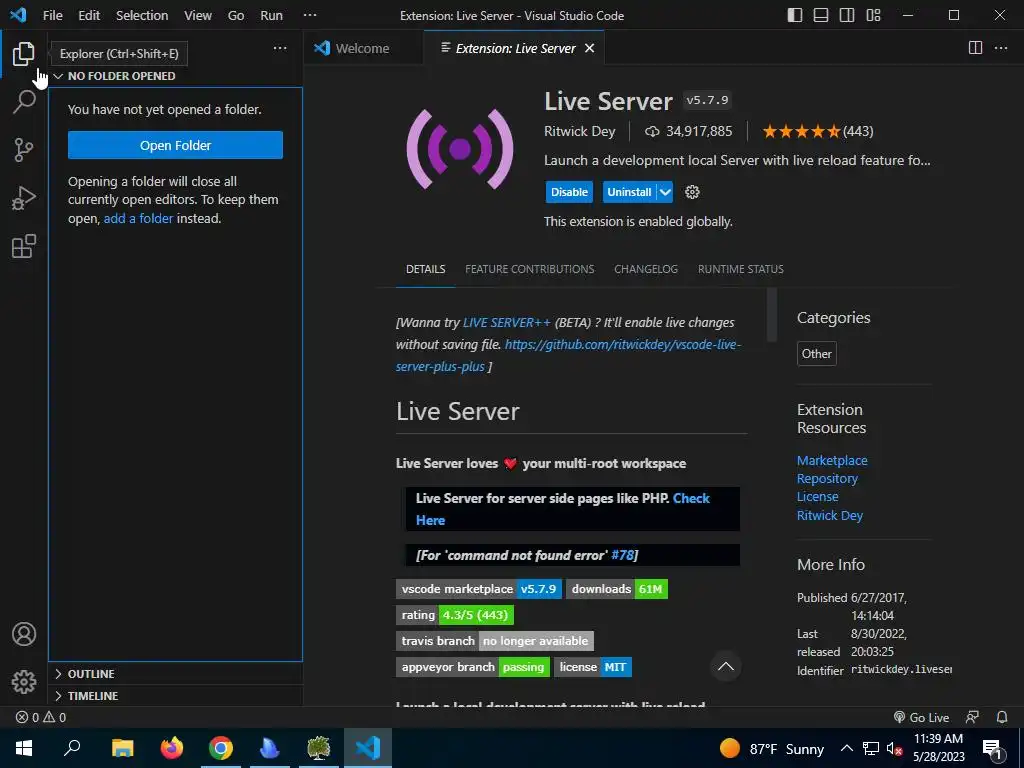Open the notifications bell in status bar

(1002, 717)
